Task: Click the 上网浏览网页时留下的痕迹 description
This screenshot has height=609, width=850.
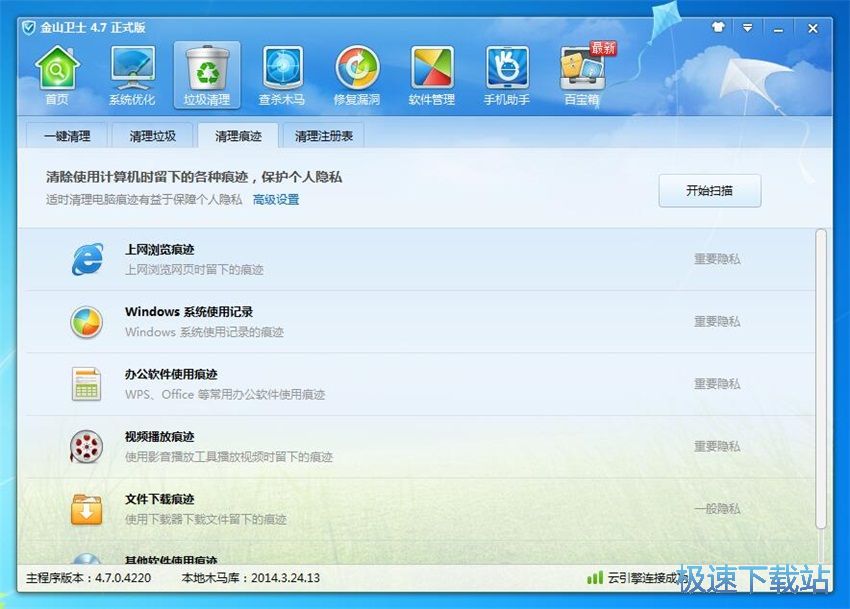Action: [194, 270]
